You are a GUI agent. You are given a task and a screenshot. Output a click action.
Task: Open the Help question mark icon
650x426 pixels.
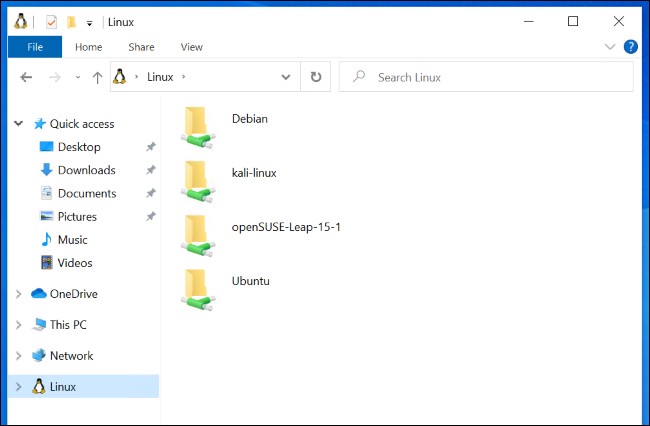click(631, 47)
